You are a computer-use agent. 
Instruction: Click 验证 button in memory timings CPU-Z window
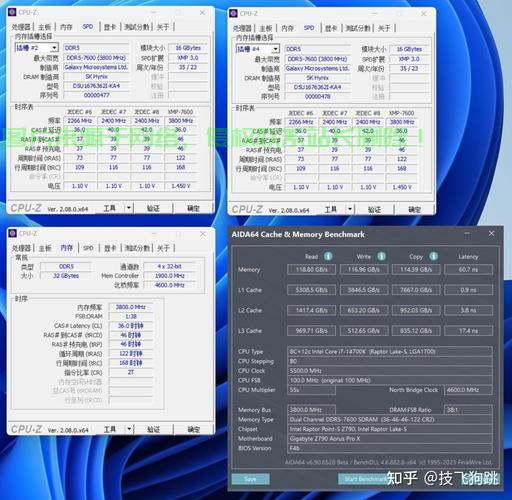pyautogui.click(x=153, y=429)
